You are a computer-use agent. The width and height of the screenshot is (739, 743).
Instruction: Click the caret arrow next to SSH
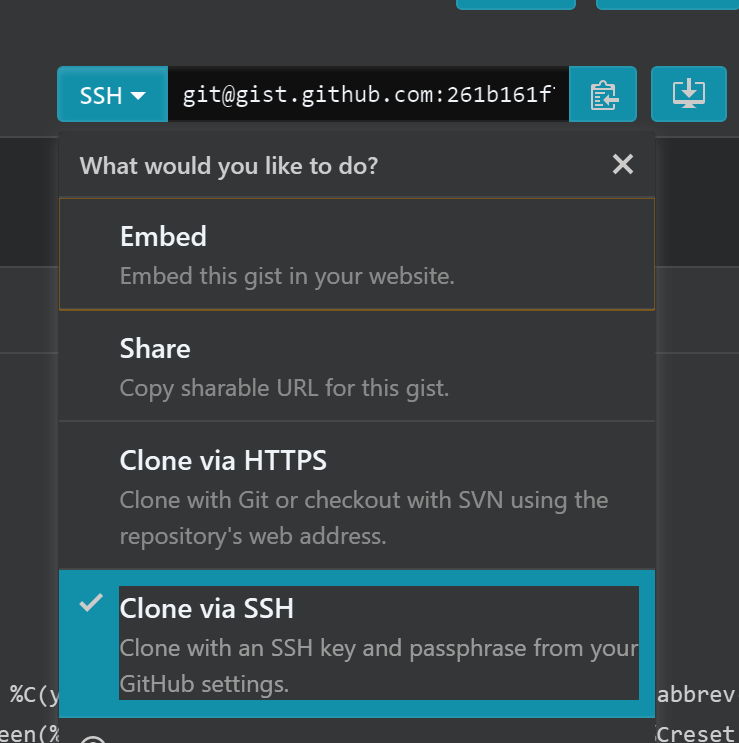[x=138, y=96]
